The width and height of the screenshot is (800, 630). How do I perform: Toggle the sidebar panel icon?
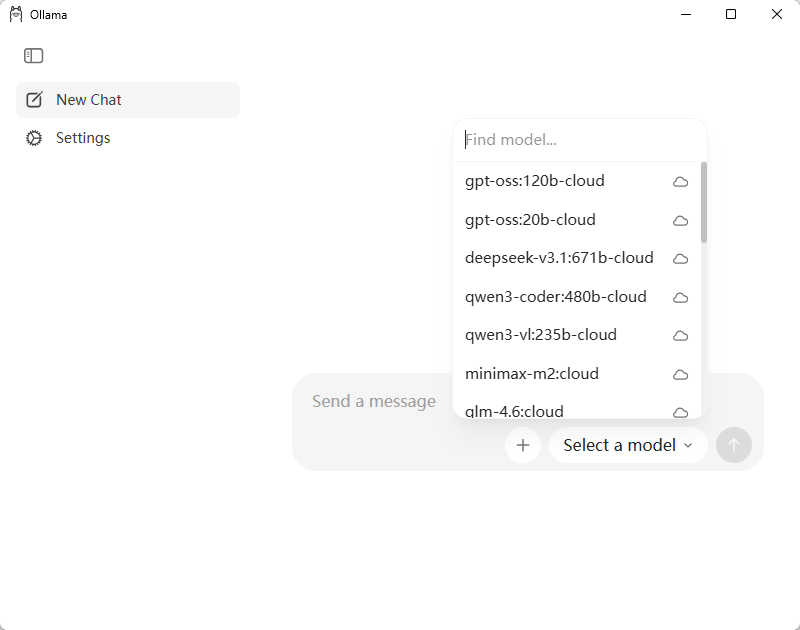click(x=34, y=56)
